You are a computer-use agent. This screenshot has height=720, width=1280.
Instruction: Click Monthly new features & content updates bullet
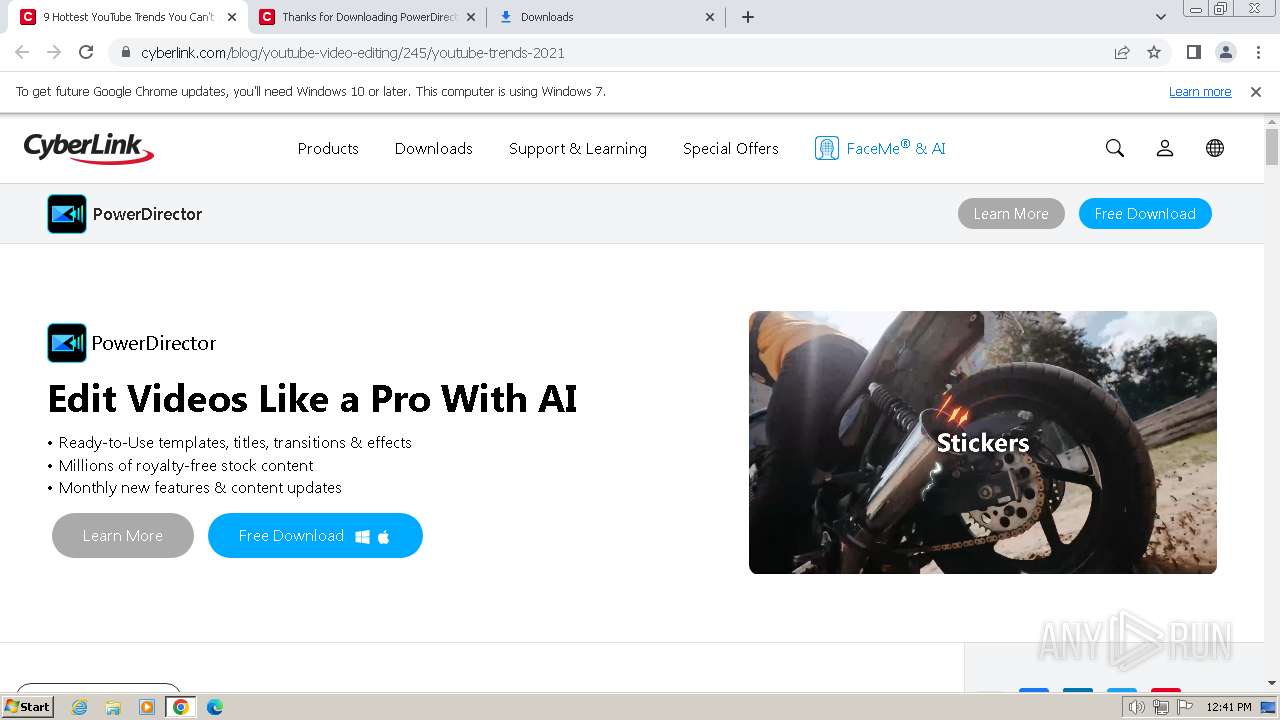200,488
